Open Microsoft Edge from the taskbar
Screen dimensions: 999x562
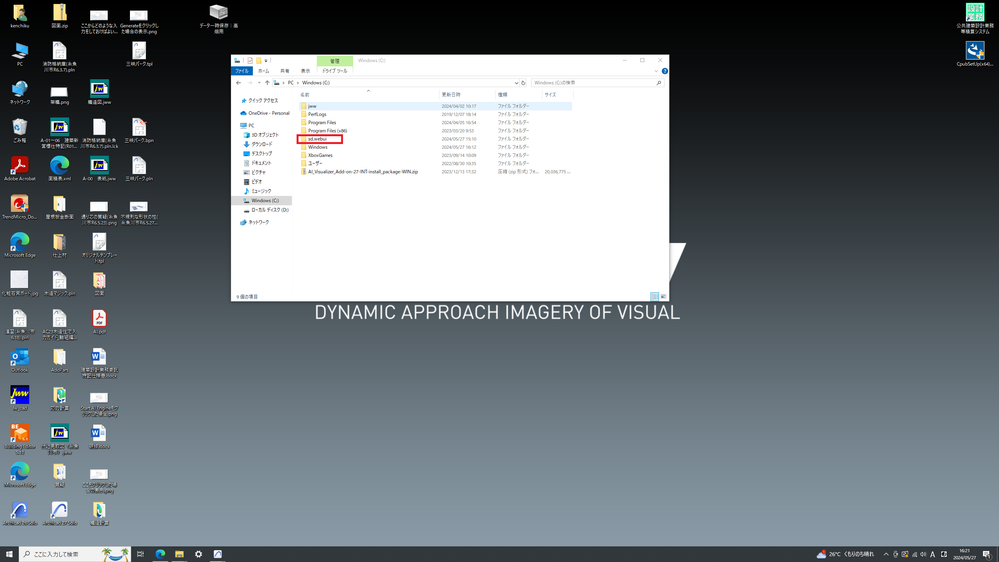tap(160, 554)
